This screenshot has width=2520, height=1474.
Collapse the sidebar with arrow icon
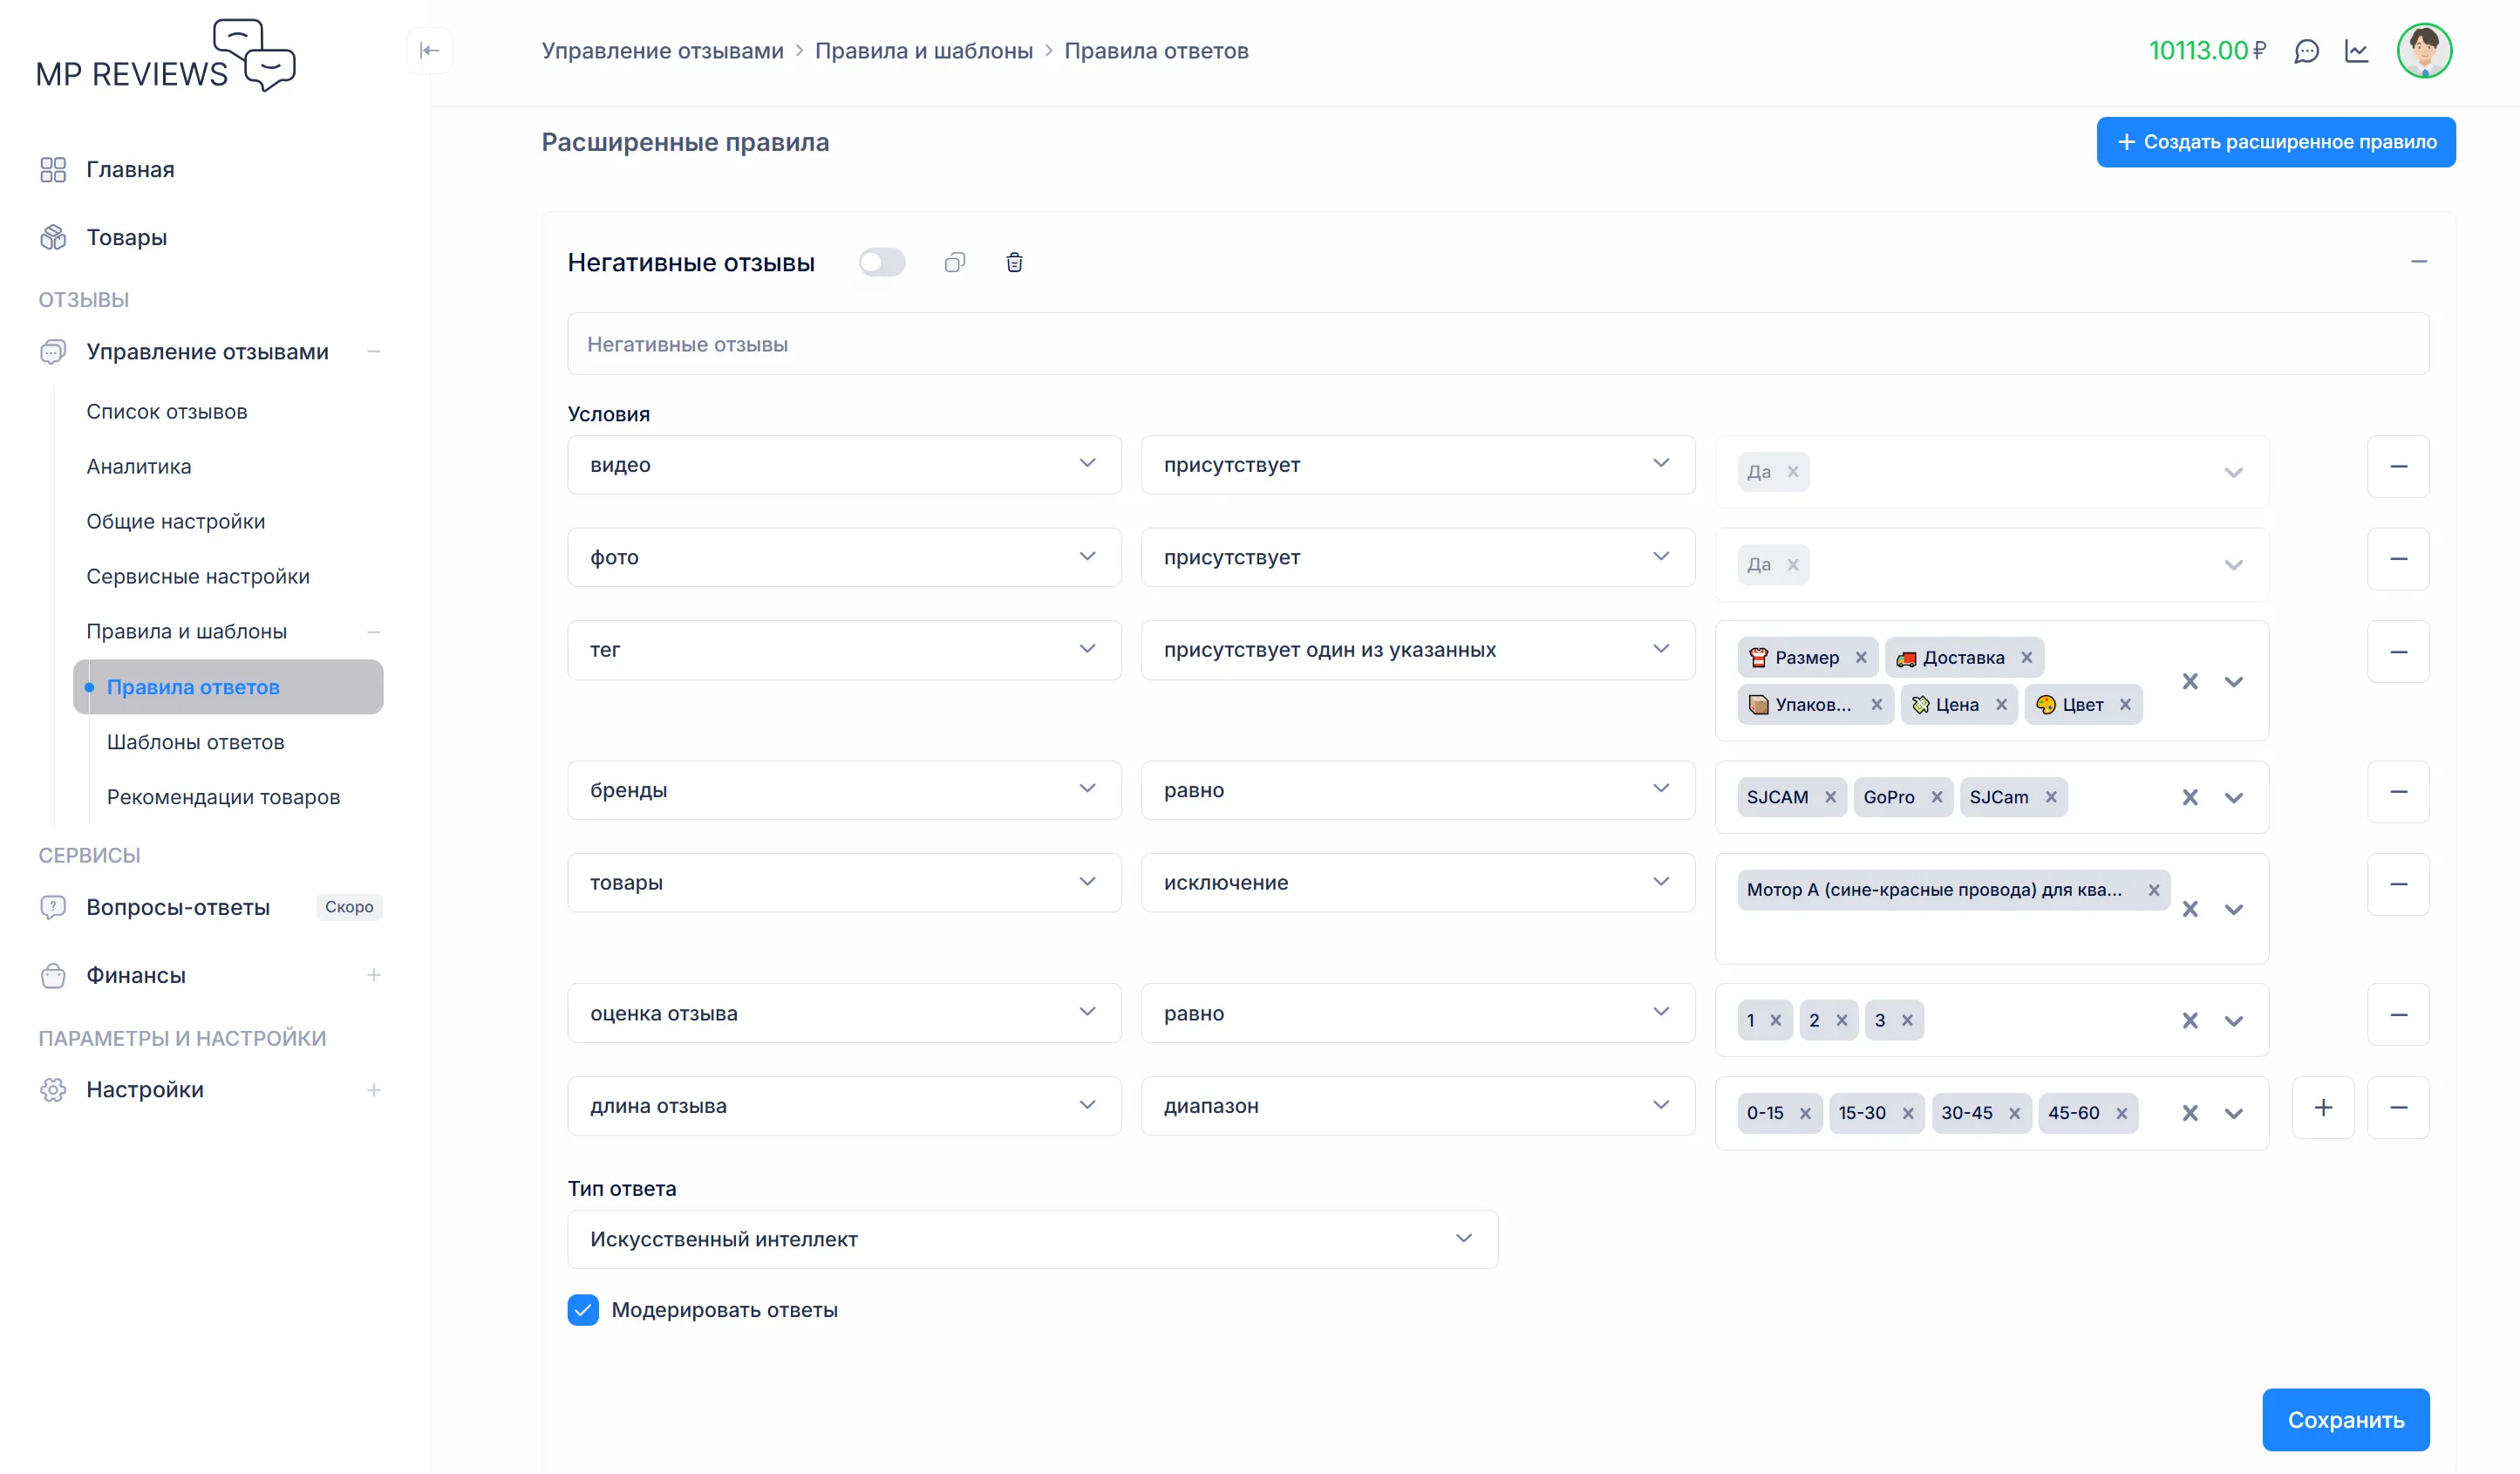(x=430, y=51)
